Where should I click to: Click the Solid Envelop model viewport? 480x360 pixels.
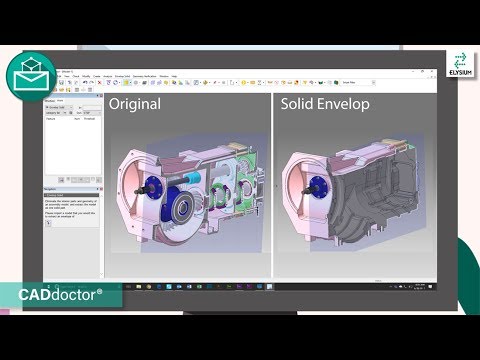[x=355, y=185]
